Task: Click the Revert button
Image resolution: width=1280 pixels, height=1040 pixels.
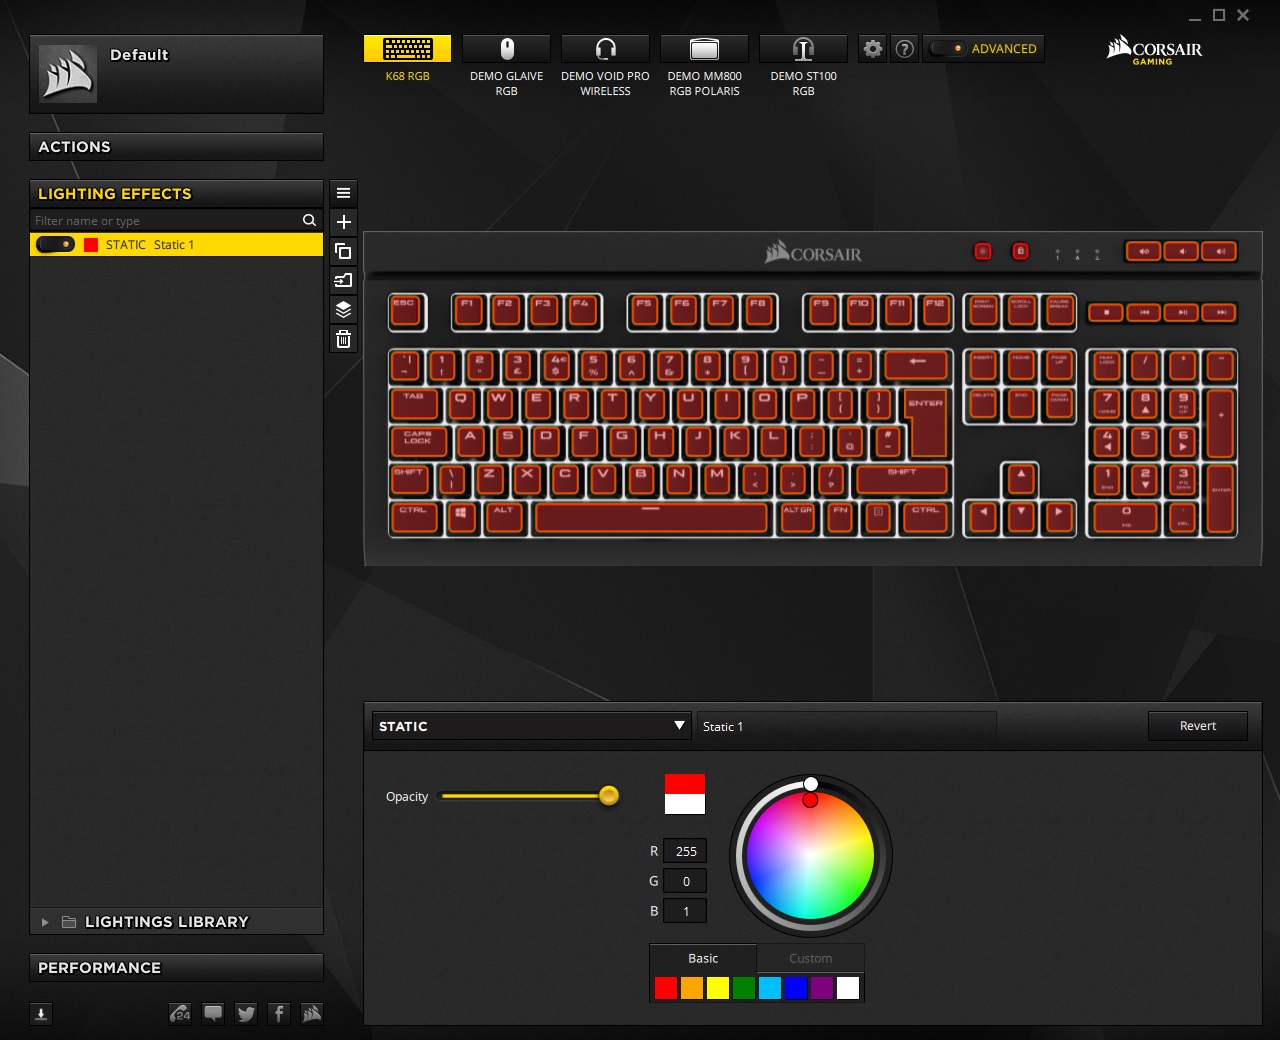Action: point(1198,726)
